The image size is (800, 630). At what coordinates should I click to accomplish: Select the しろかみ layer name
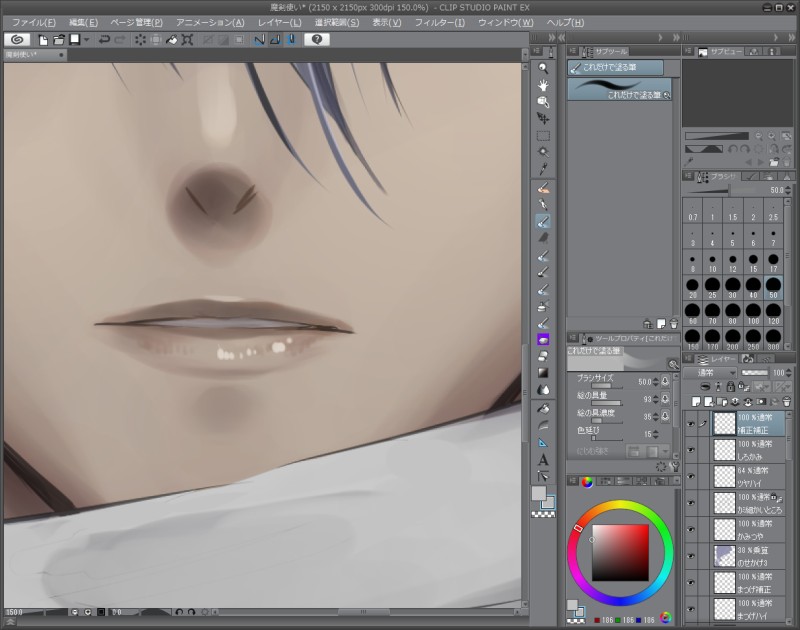749,457
